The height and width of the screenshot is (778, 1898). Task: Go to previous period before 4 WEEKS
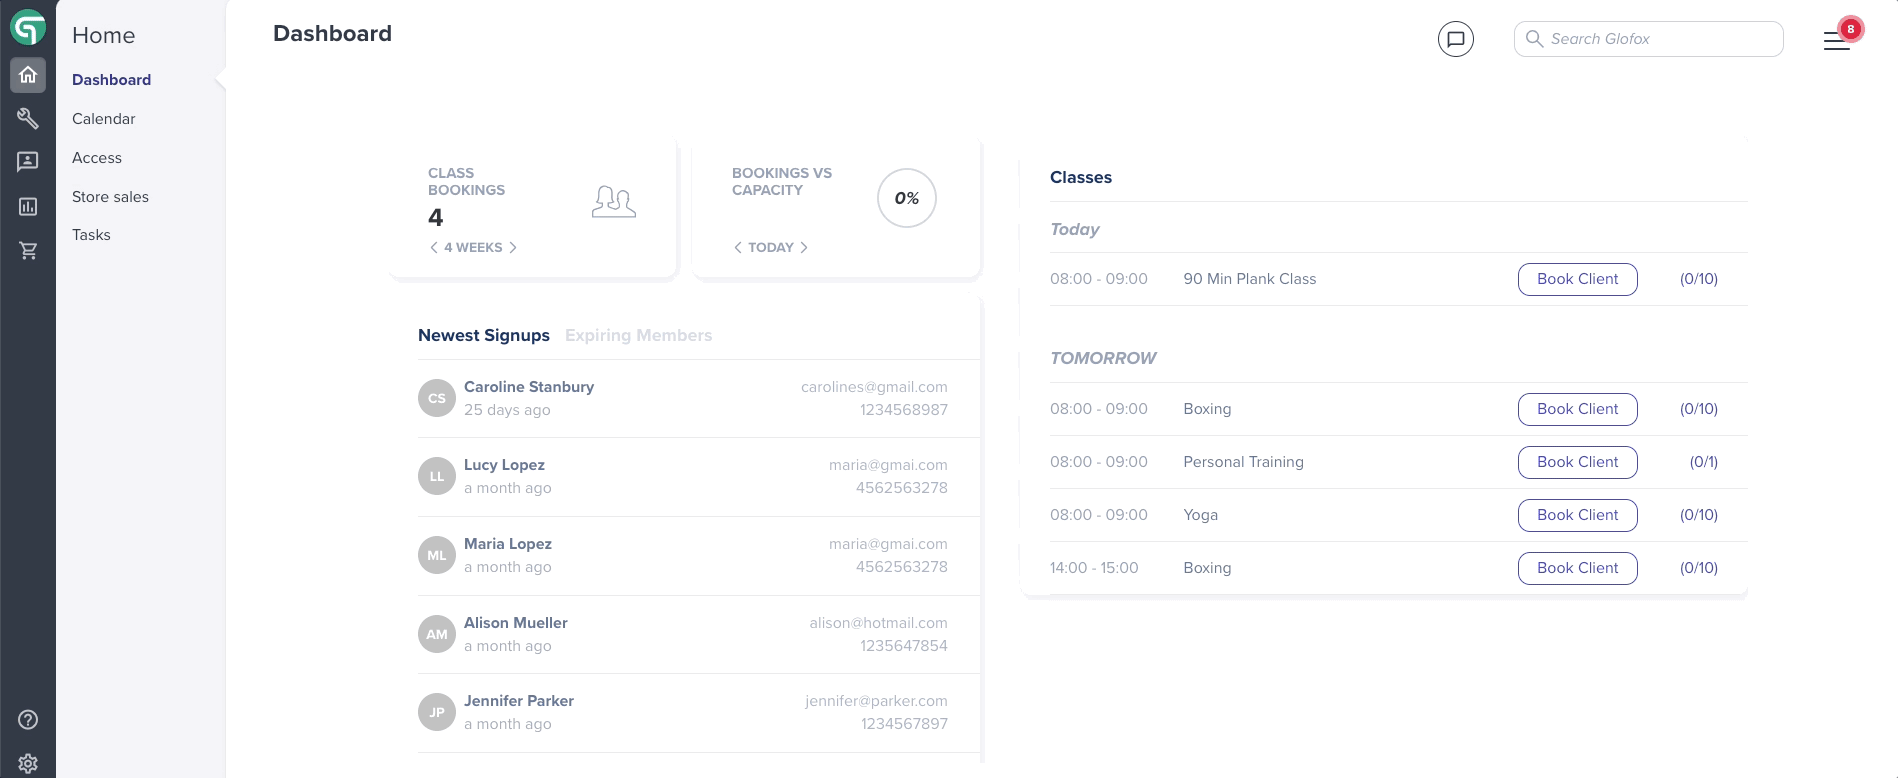click(434, 247)
